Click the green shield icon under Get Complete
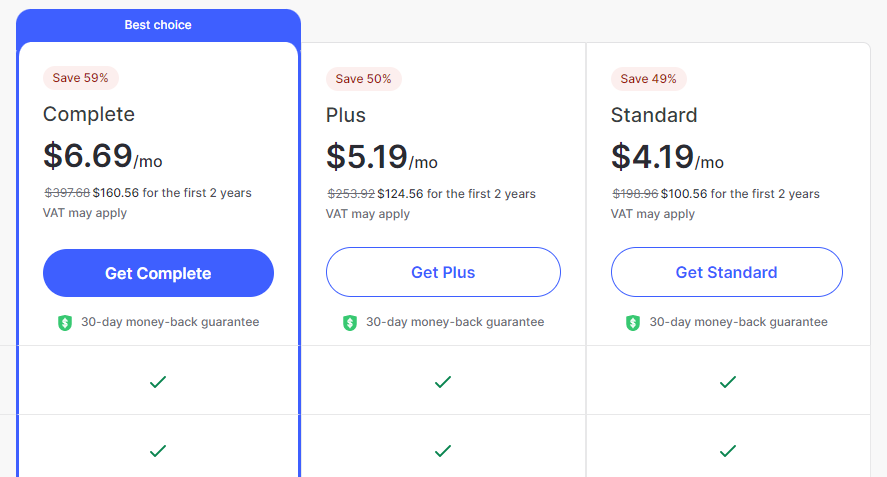The image size is (887, 477). [x=65, y=323]
